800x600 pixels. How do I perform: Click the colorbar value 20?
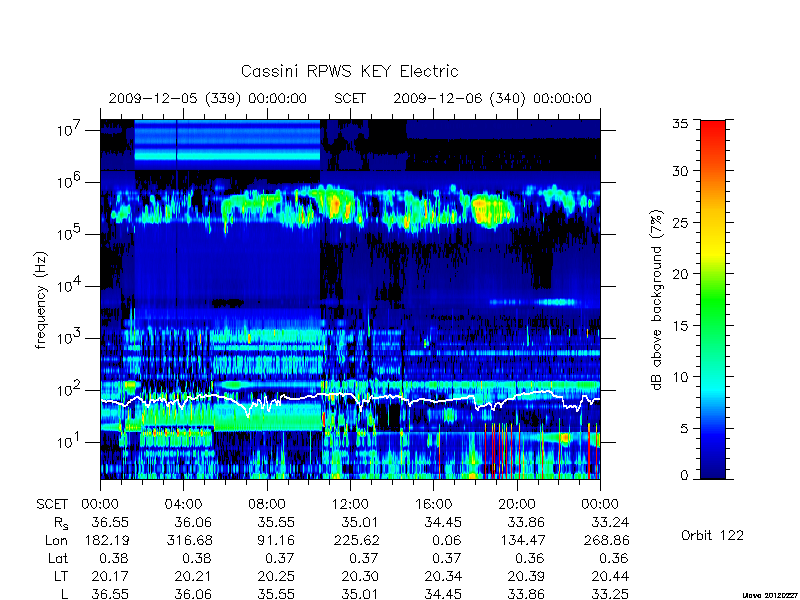pos(680,273)
